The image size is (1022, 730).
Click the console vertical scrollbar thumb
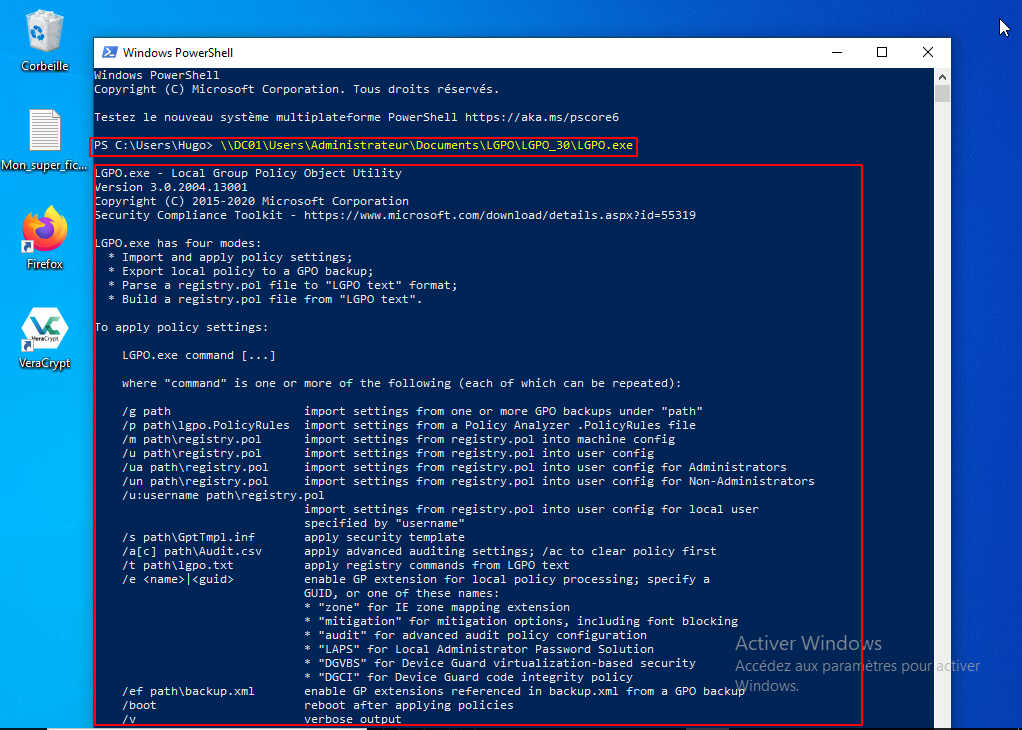point(942,94)
